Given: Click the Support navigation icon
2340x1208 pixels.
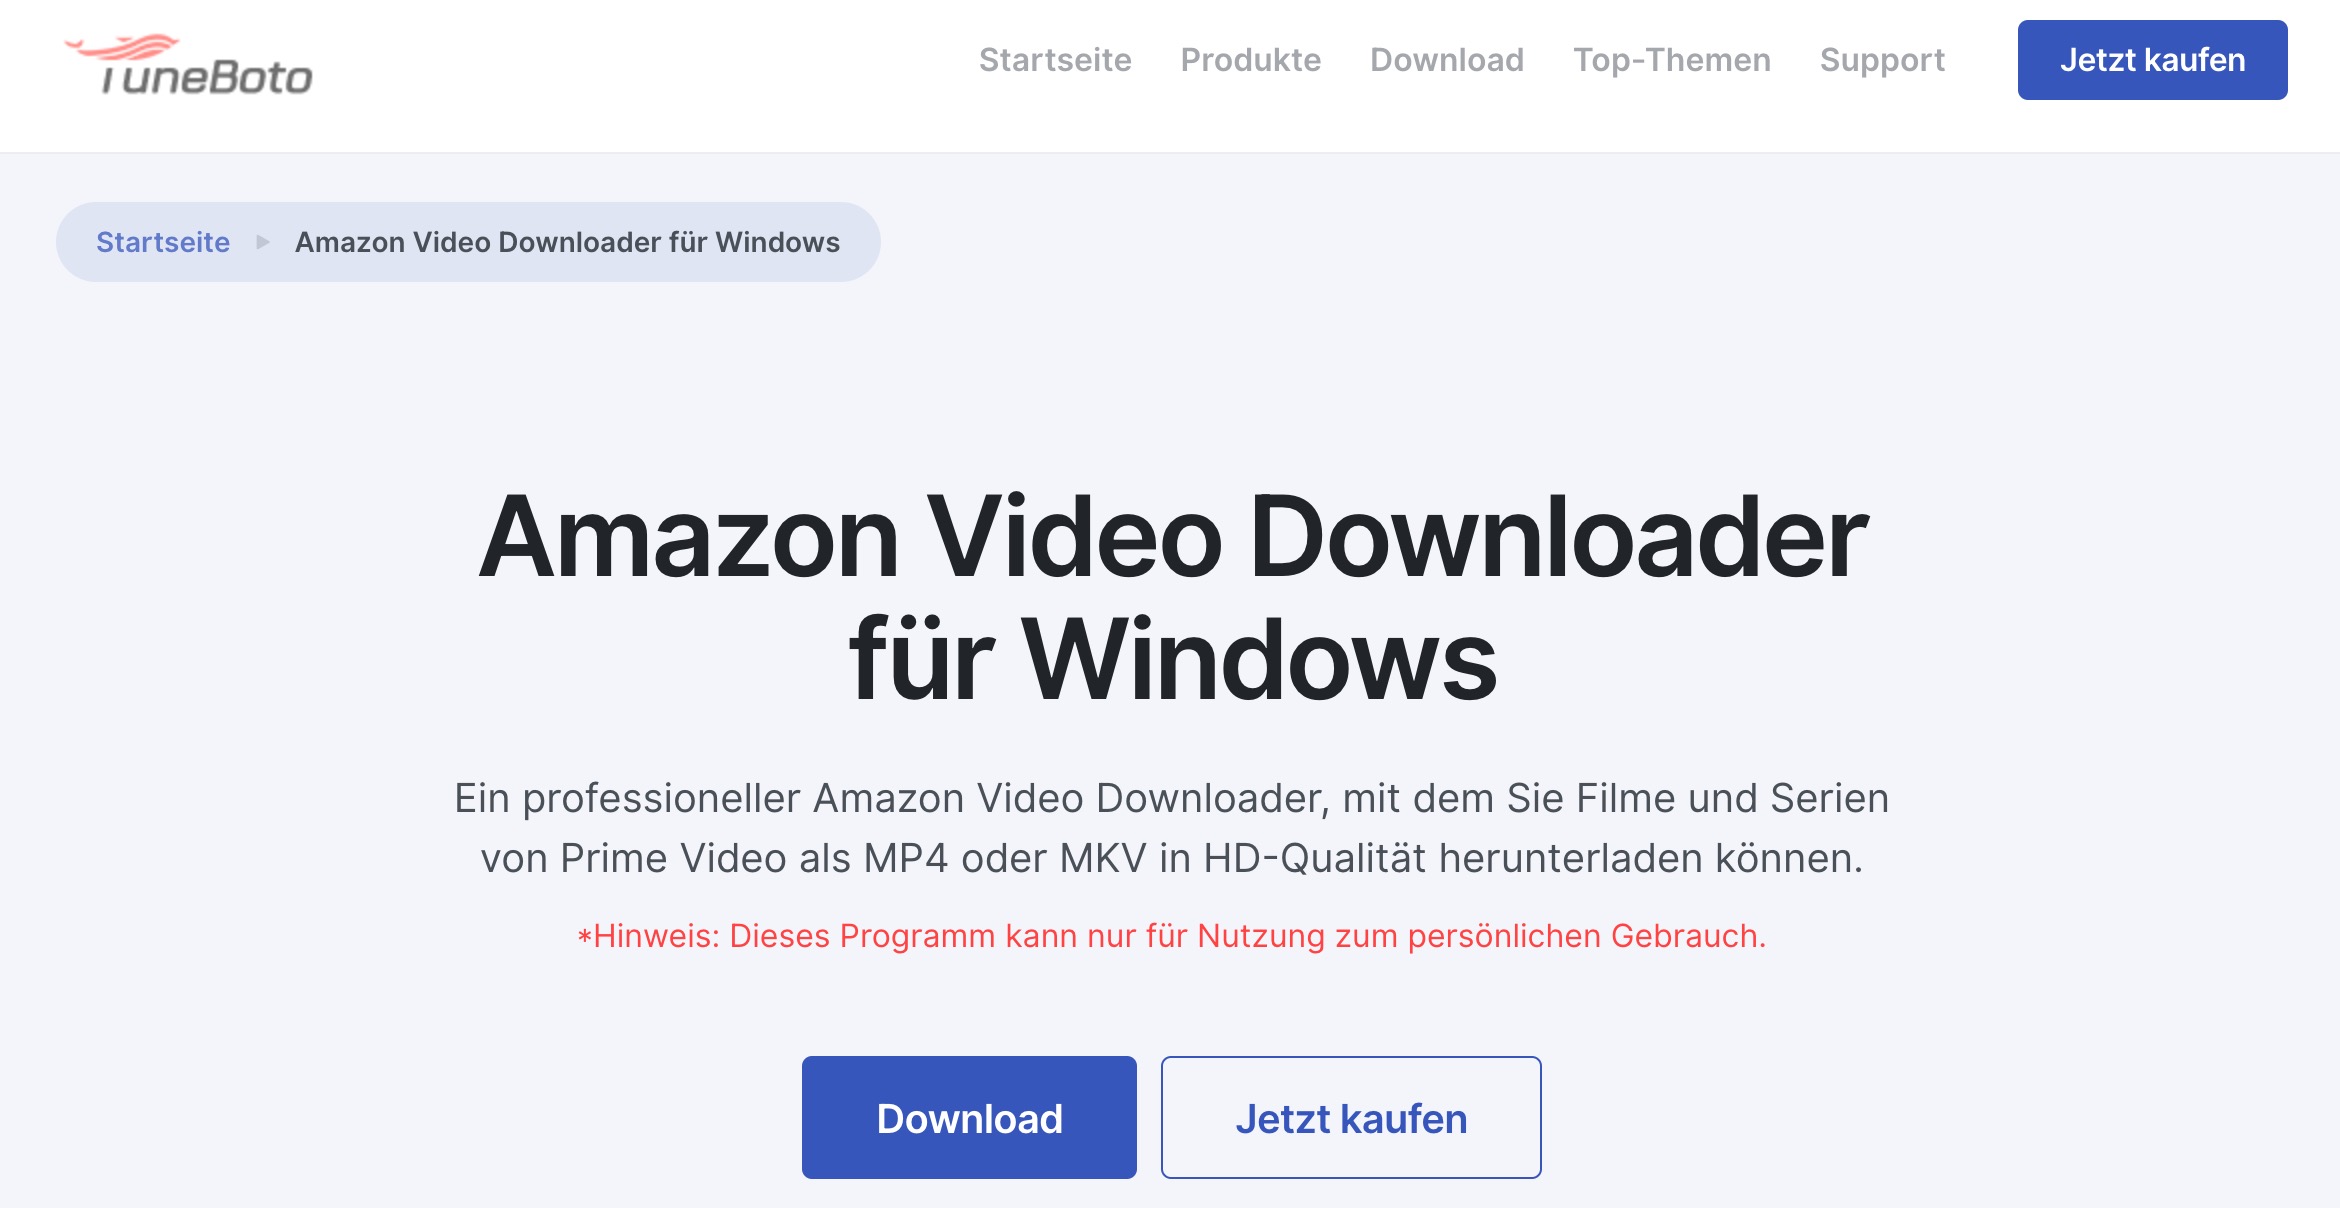Looking at the screenshot, I should [x=1881, y=59].
